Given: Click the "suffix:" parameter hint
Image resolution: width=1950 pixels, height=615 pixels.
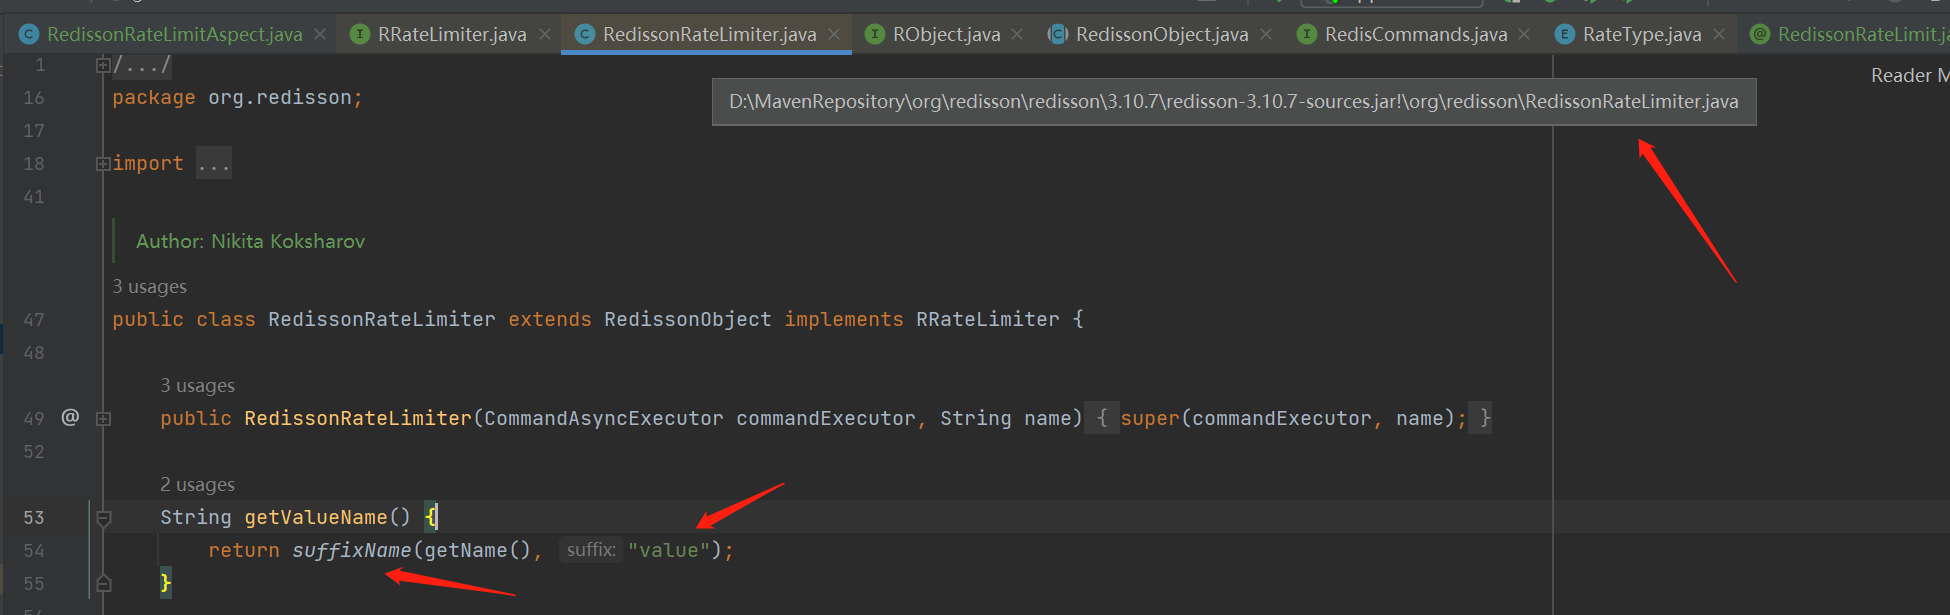Looking at the screenshot, I should pyautogui.click(x=591, y=550).
